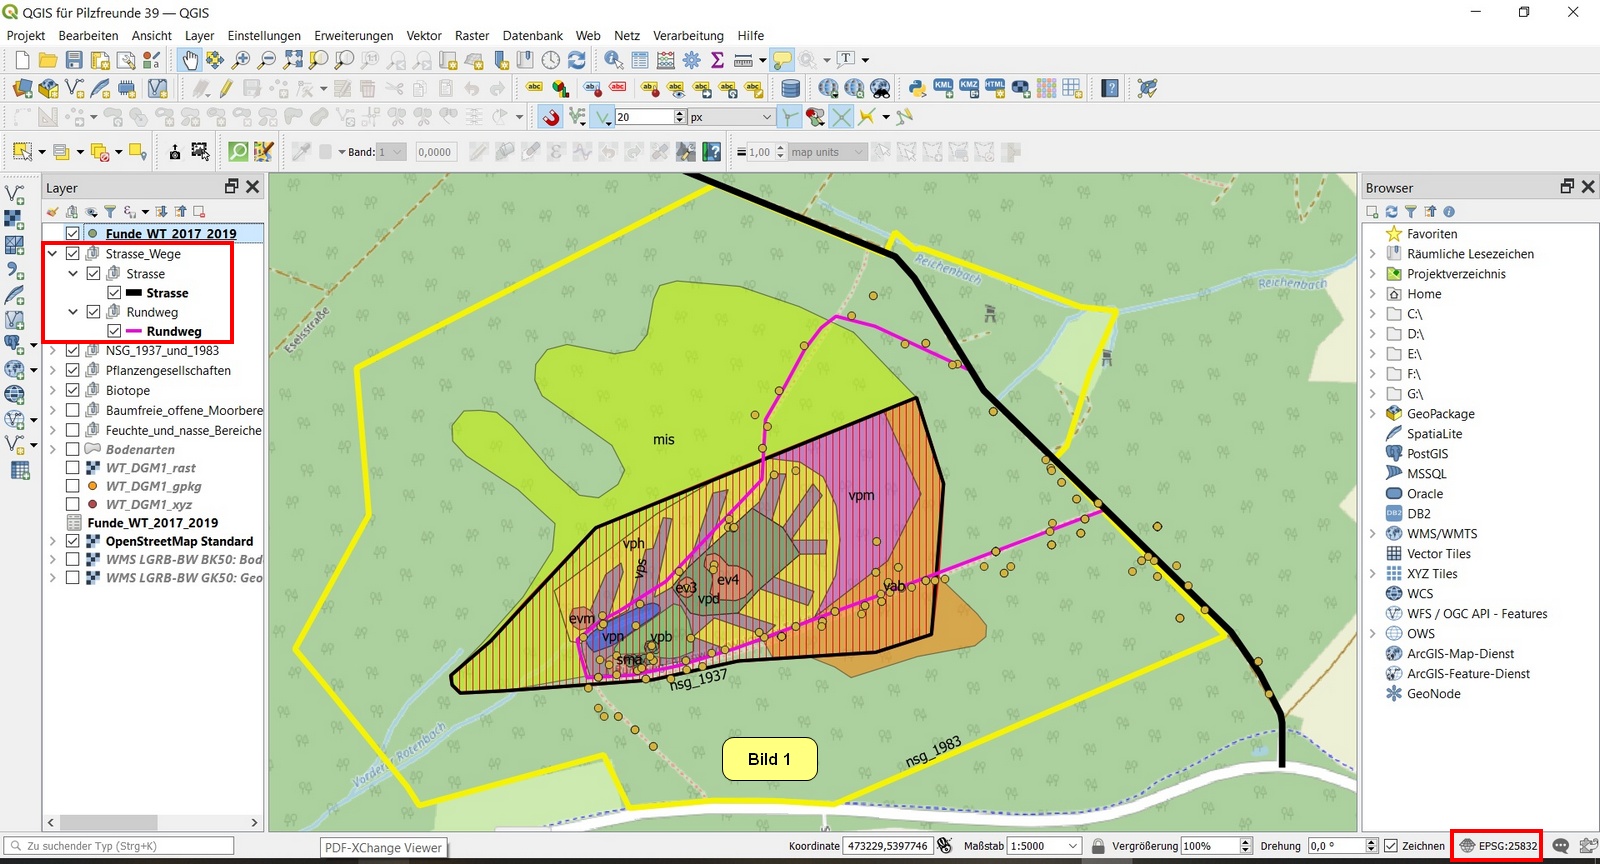1600x864 pixels.
Task: Click the Identify Features tool
Action: tap(614, 60)
